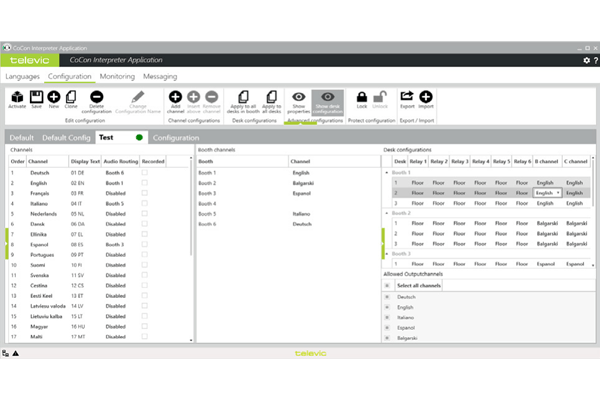Click the C channel column header

[x=576, y=162]
